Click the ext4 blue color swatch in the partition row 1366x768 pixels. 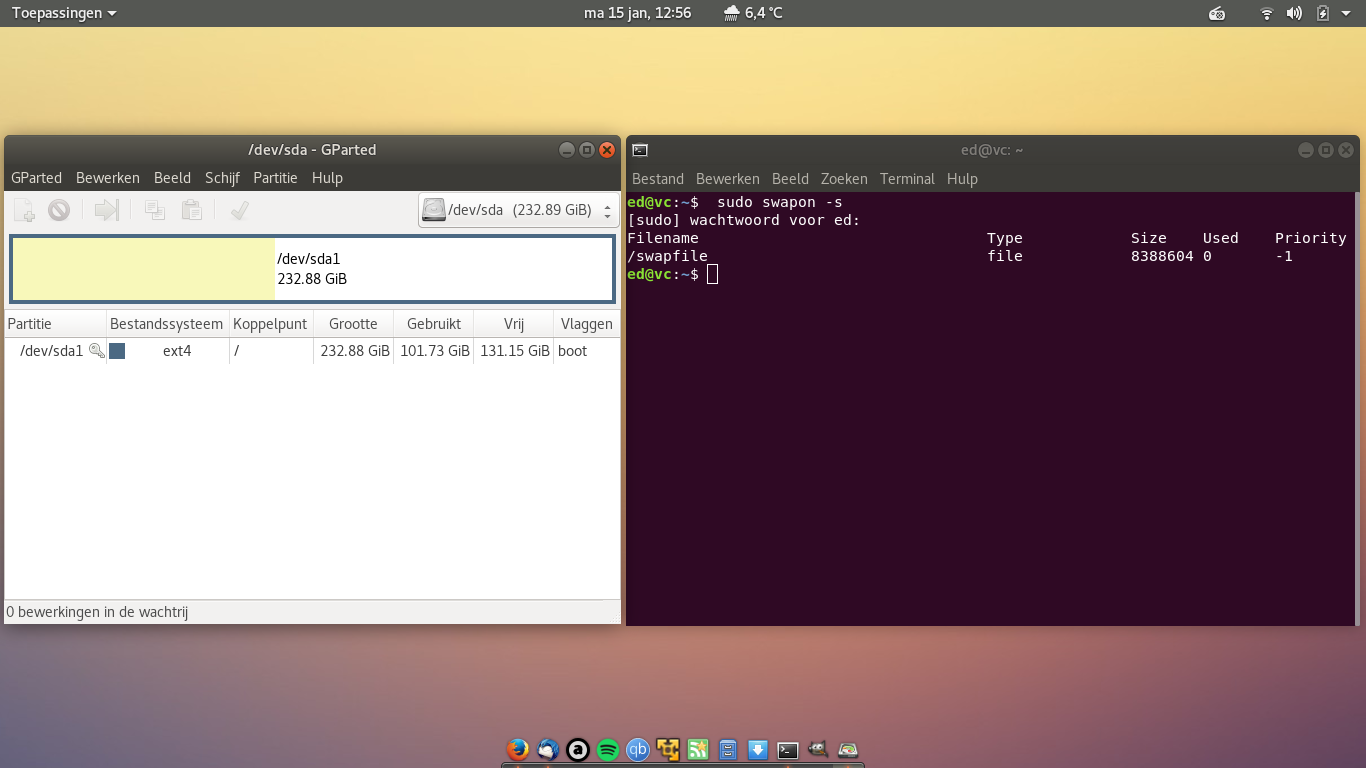pos(117,351)
